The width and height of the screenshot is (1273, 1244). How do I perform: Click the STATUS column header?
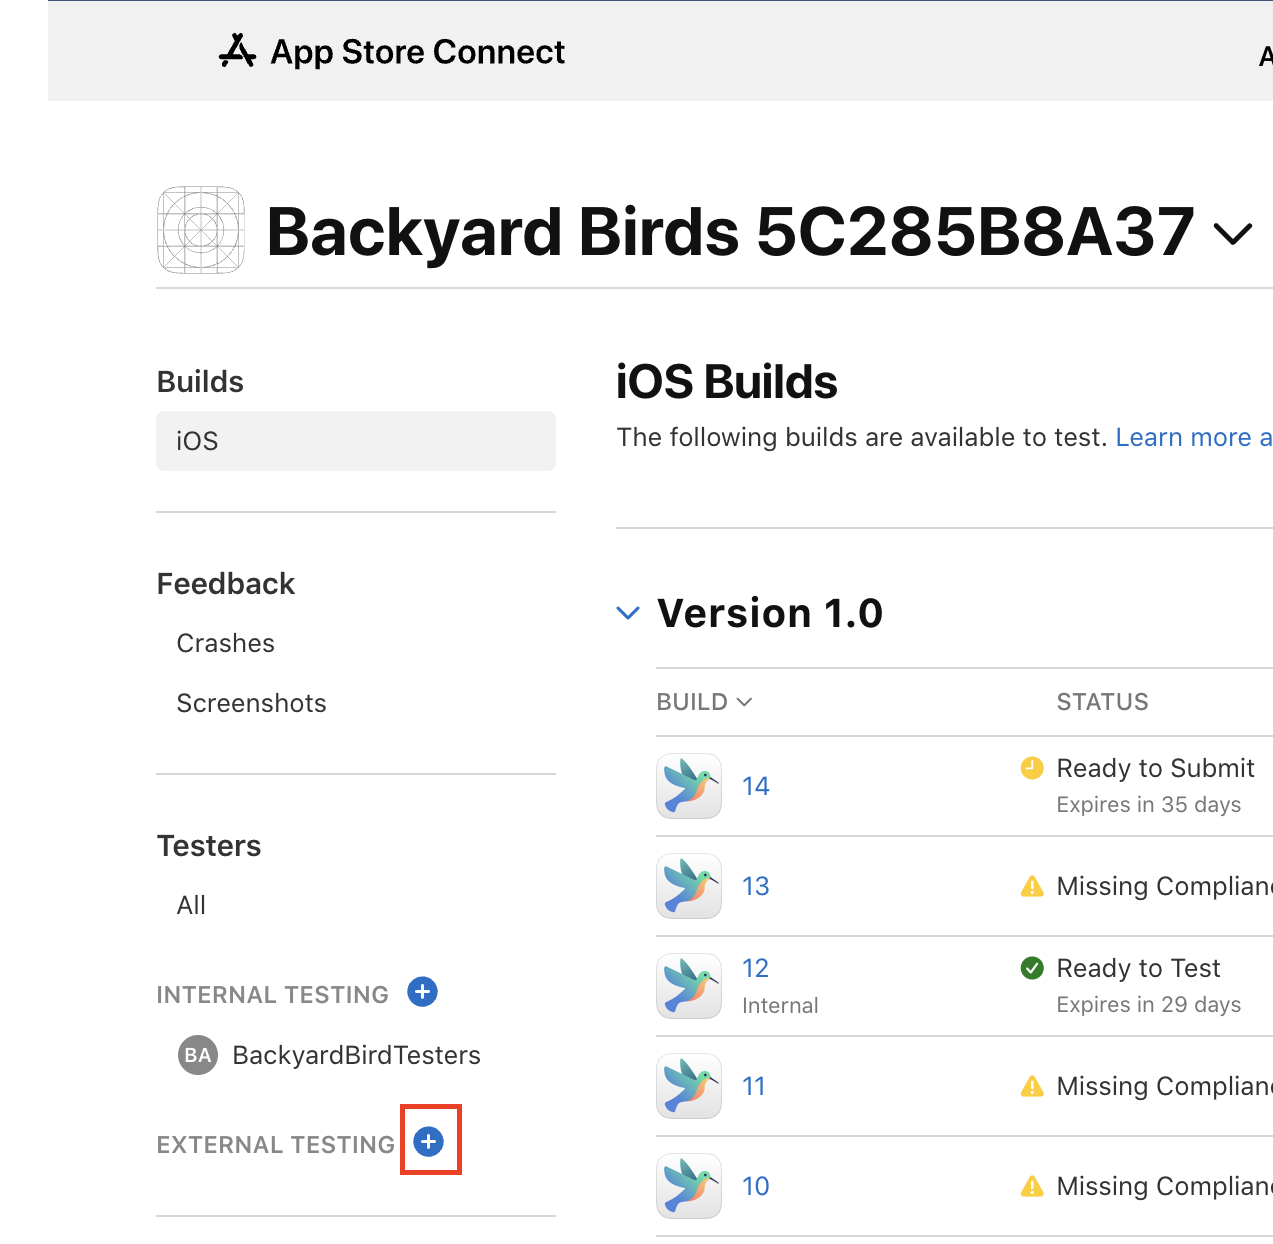coord(1102,702)
